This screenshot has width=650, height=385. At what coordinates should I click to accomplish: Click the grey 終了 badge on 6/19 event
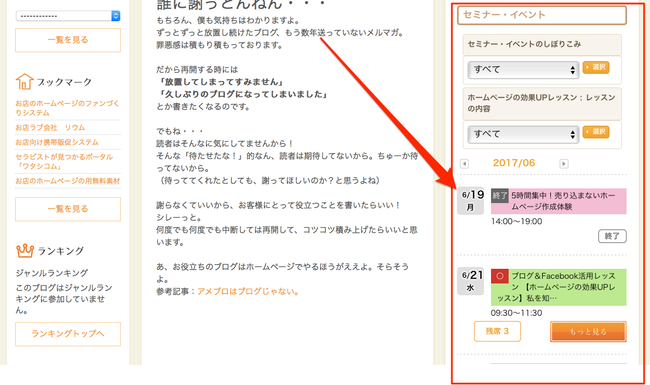tap(500, 196)
